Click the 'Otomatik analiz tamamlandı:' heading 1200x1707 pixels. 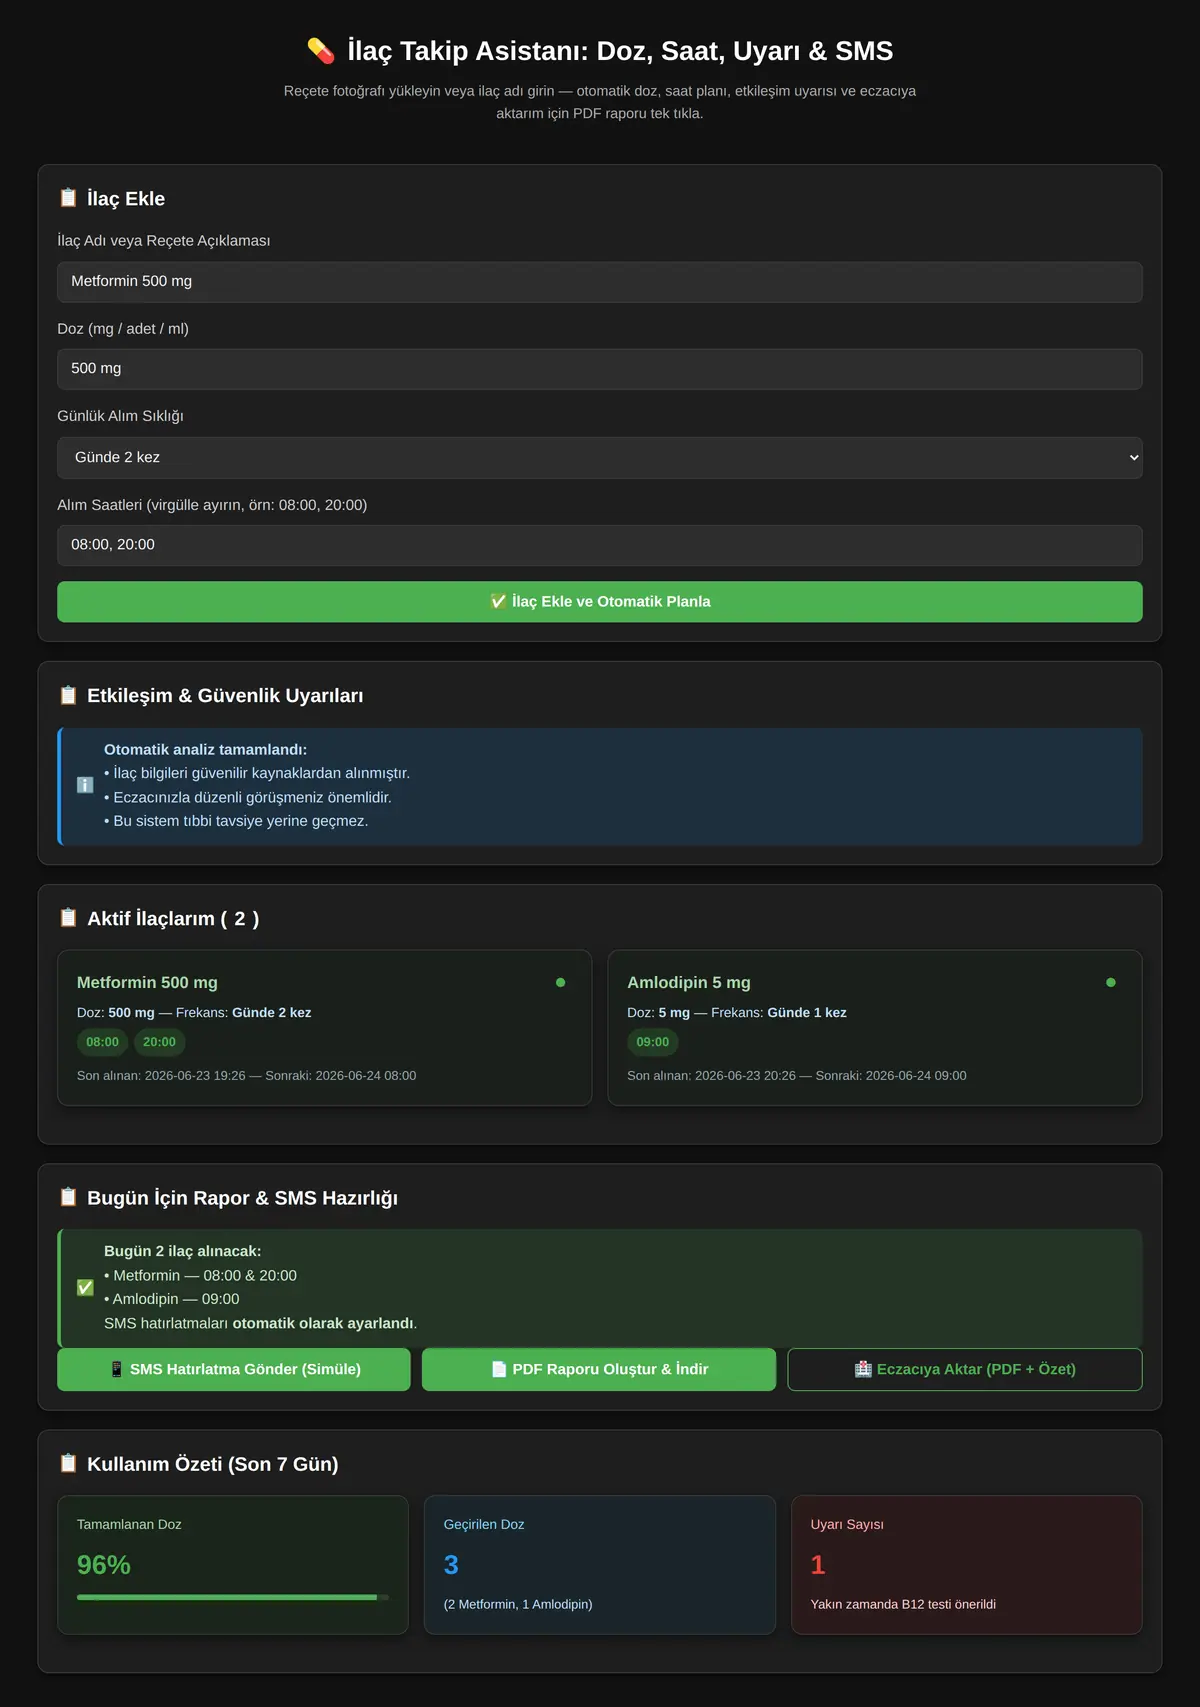pos(205,749)
